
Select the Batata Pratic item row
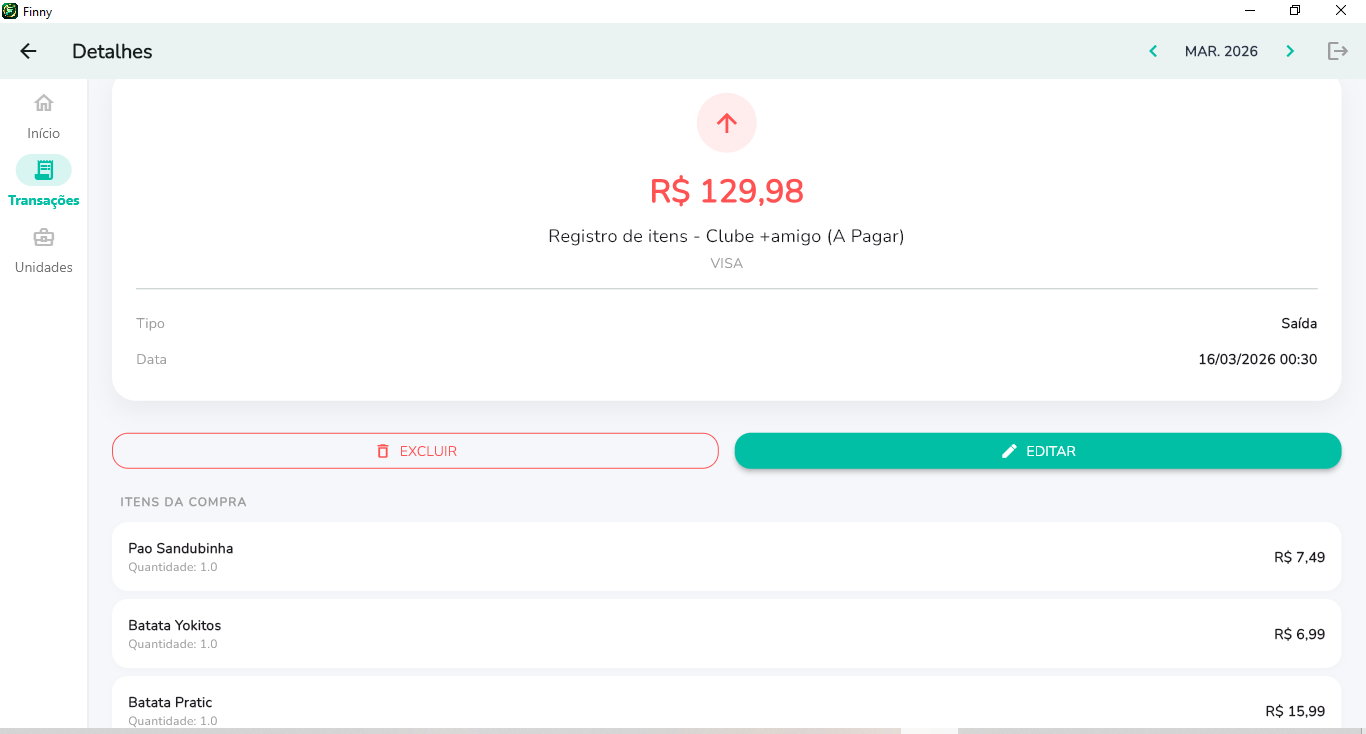(726, 706)
